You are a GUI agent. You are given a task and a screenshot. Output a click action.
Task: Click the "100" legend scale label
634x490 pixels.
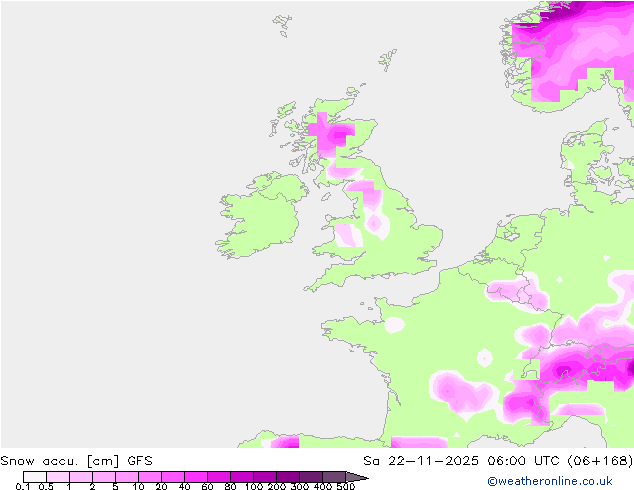[254, 486]
